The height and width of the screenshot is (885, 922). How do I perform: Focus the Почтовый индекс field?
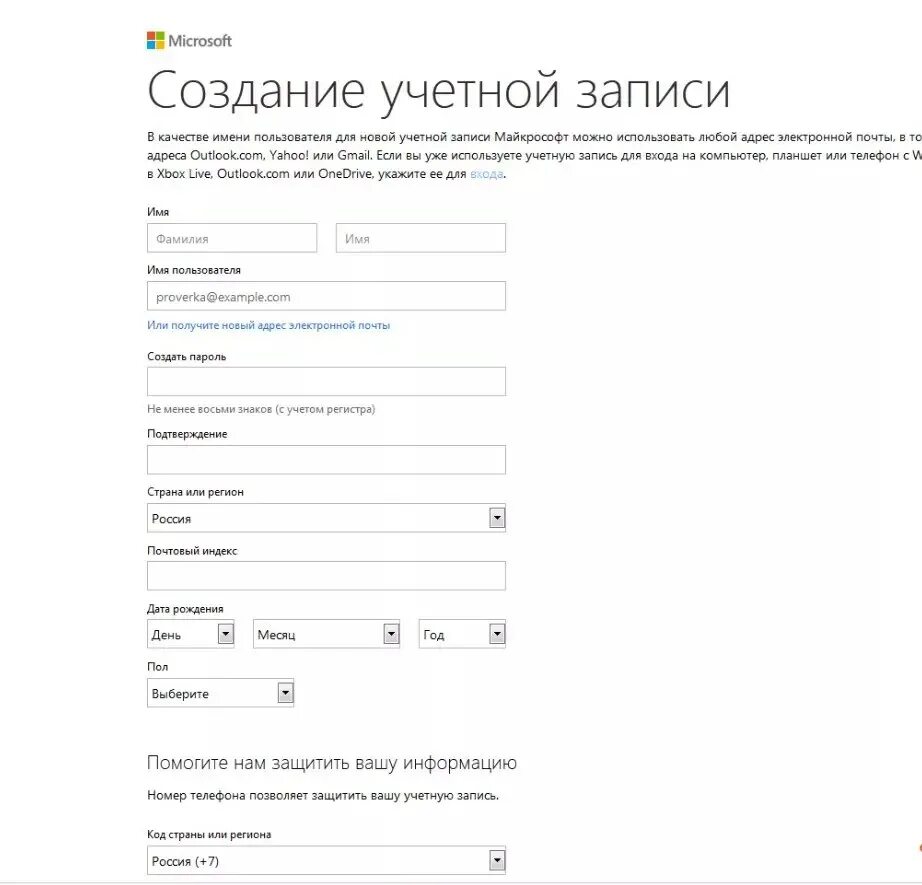(326, 576)
